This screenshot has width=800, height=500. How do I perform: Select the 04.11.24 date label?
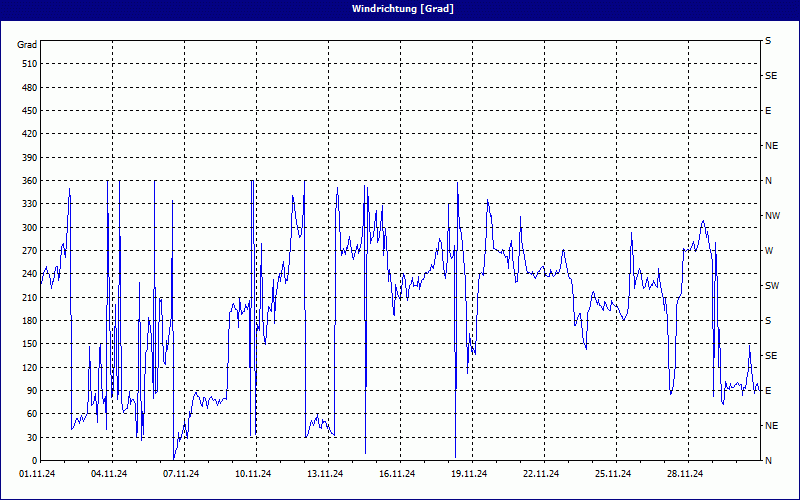109,474
